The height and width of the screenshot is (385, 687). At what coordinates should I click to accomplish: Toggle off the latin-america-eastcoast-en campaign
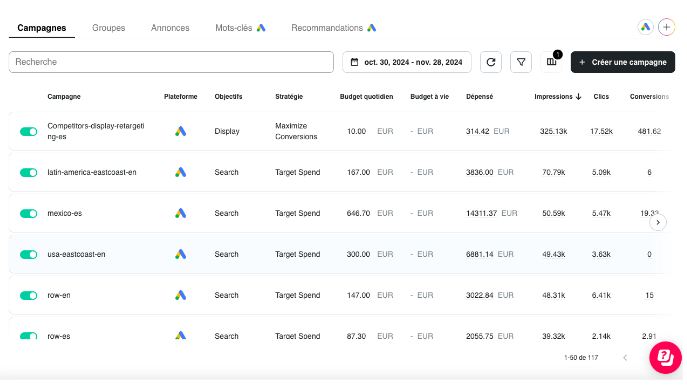pos(28,173)
